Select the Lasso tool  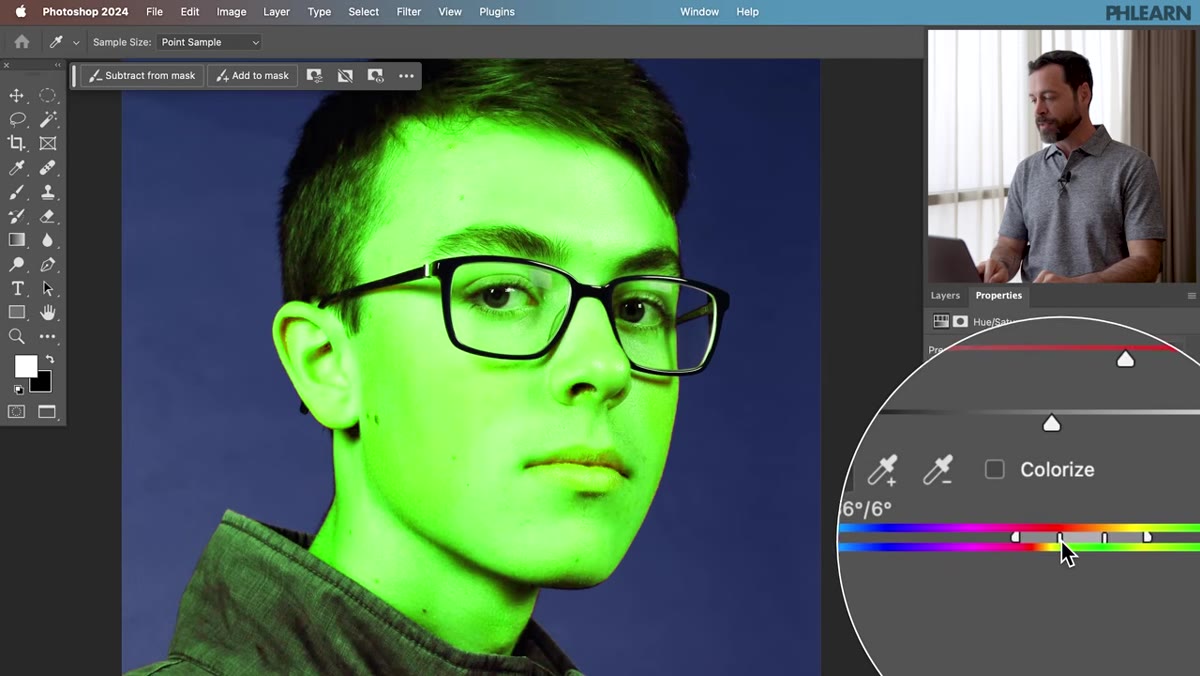(17, 119)
